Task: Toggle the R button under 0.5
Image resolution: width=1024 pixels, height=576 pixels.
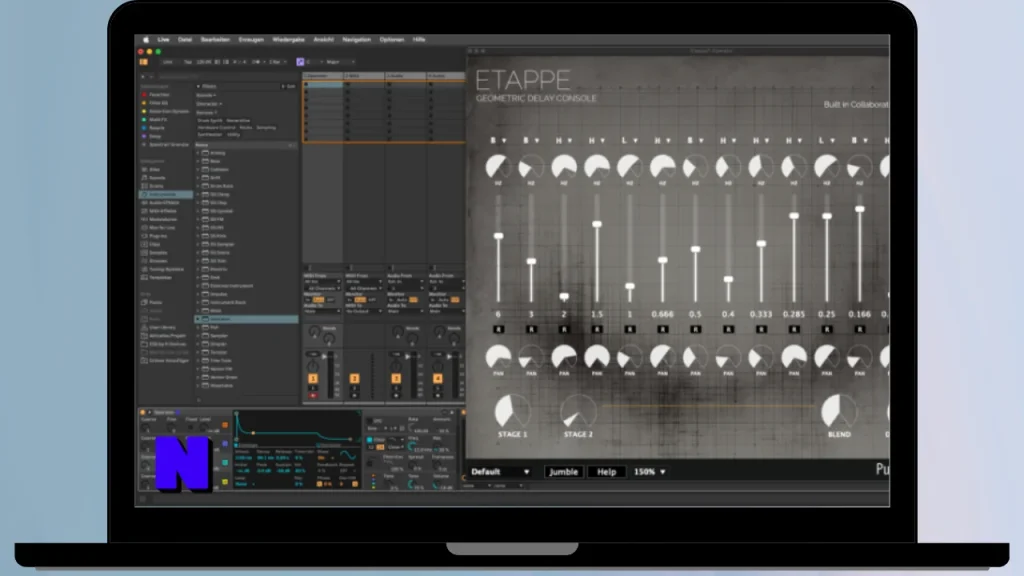Action: coord(695,330)
